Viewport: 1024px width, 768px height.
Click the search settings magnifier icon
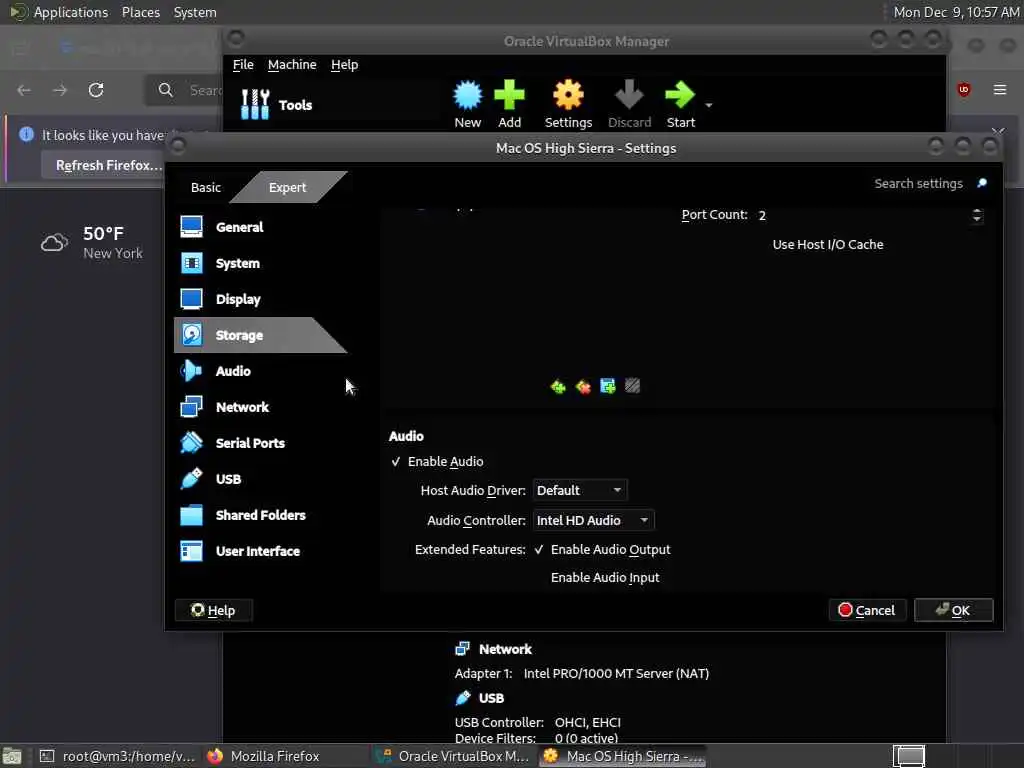[x=982, y=184]
